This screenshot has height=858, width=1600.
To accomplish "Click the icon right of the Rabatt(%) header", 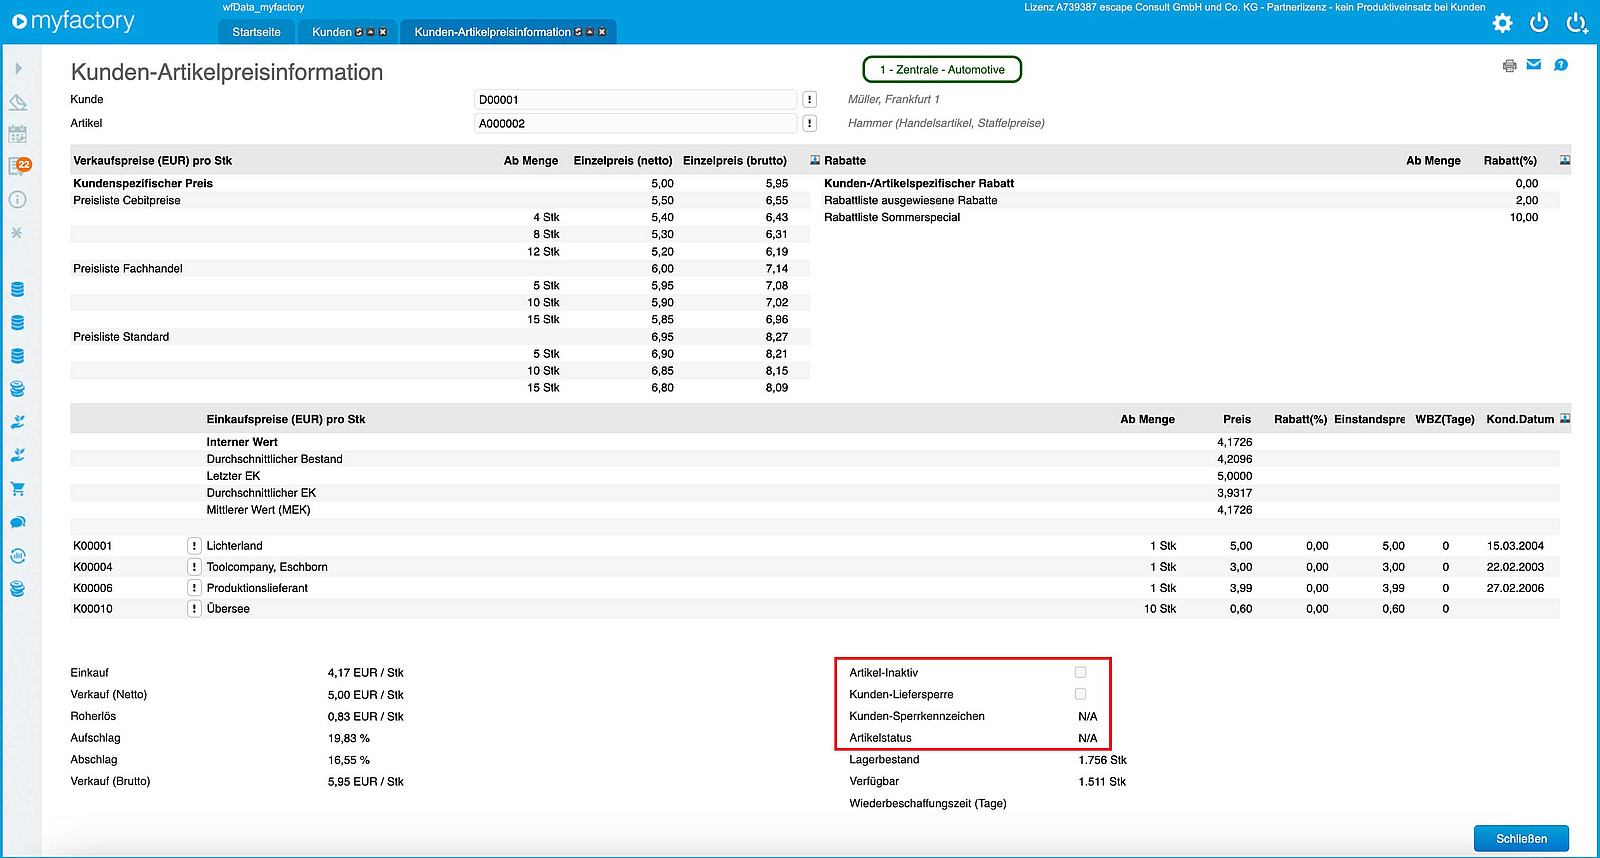I will [1565, 160].
